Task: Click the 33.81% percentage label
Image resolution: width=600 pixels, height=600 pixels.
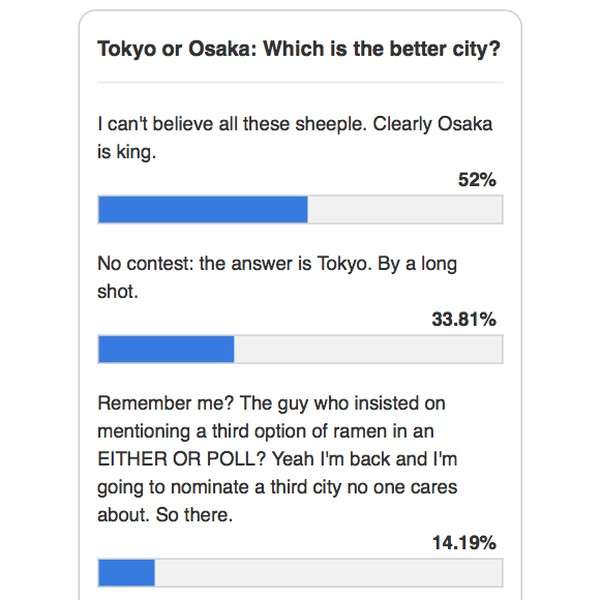Action: coord(464,319)
